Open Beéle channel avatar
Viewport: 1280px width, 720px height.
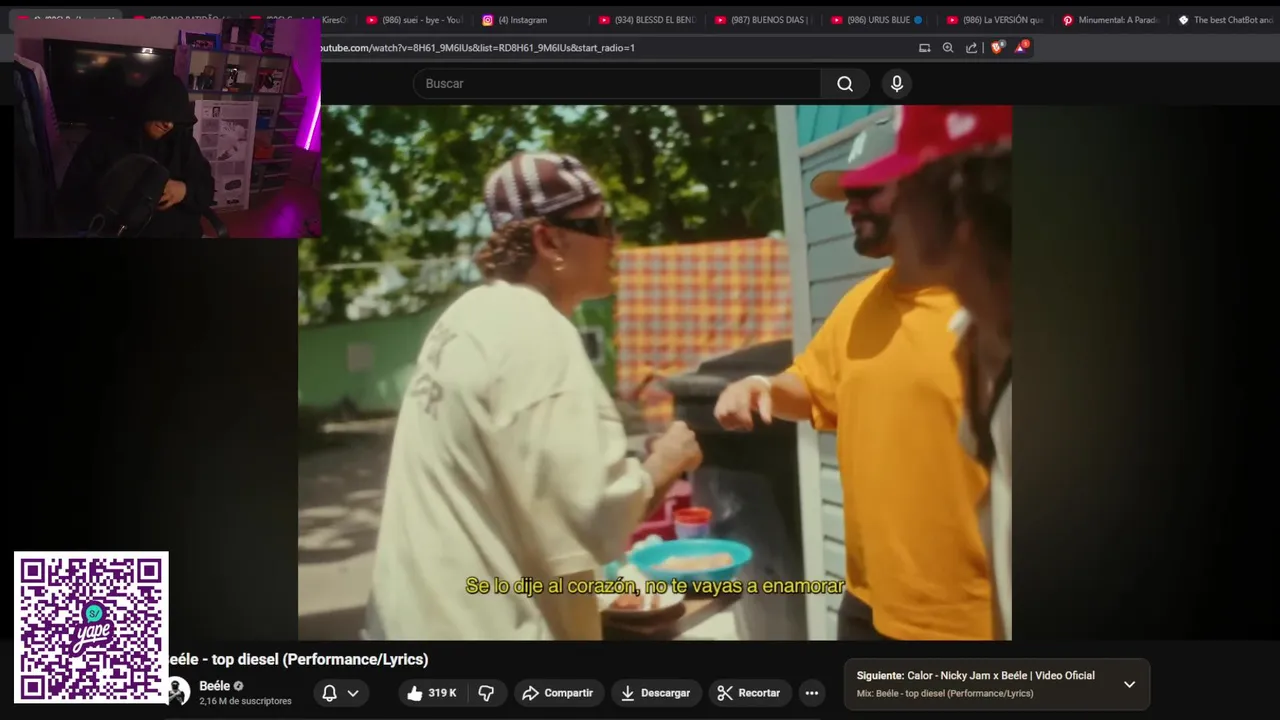tap(178, 692)
